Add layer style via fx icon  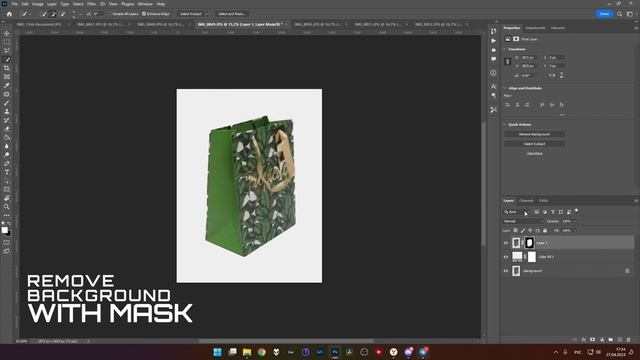point(584,340)
